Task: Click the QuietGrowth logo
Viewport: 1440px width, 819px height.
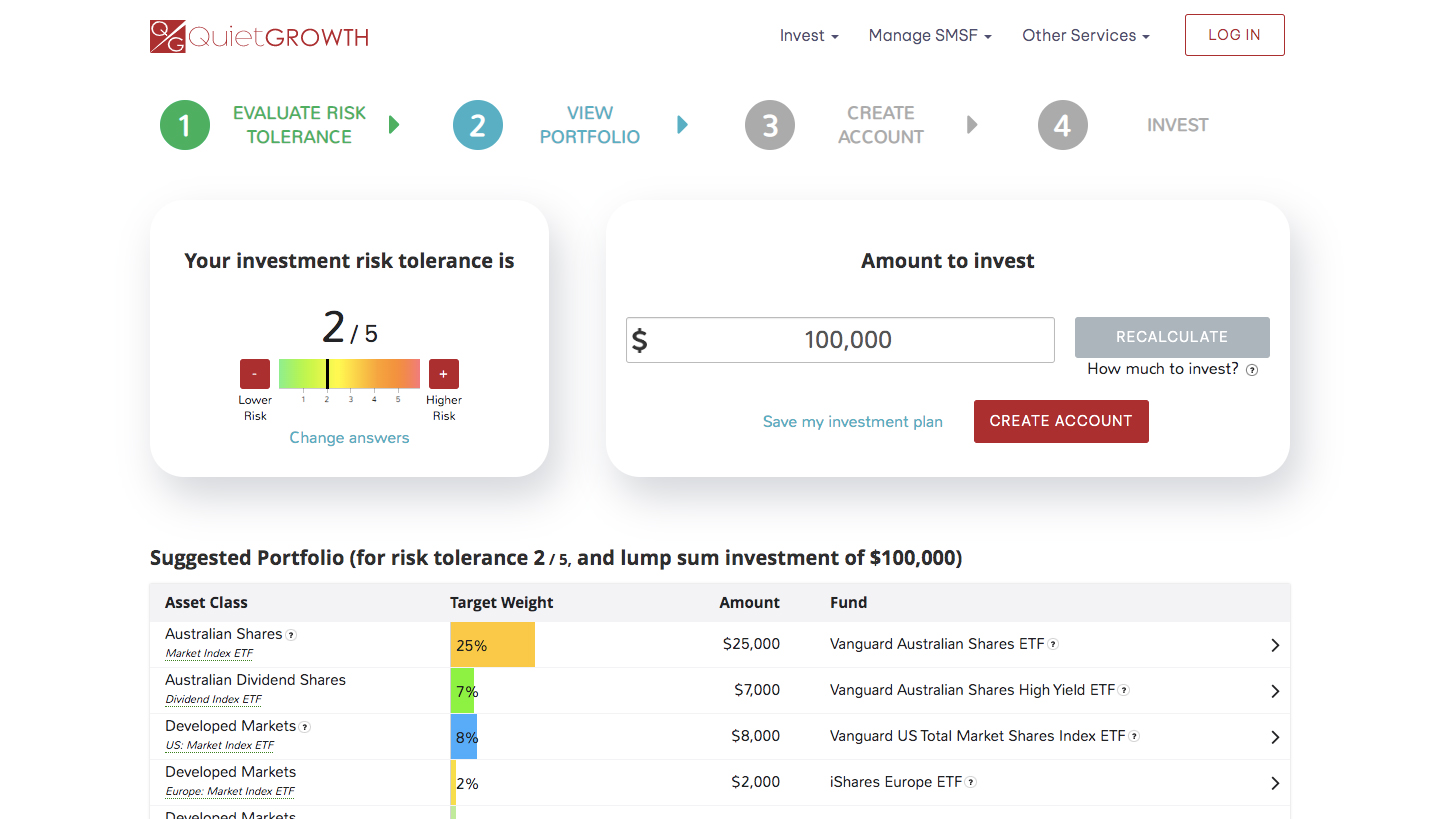Action: [259, 37]
